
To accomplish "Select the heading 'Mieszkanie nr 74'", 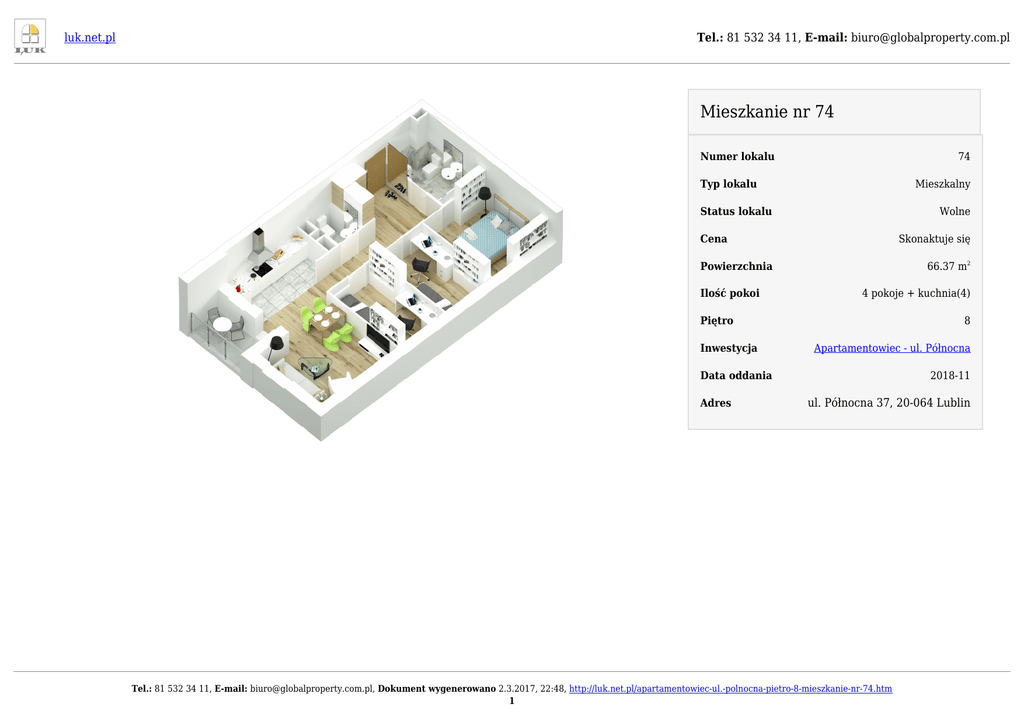I will (x=767, y=112).
